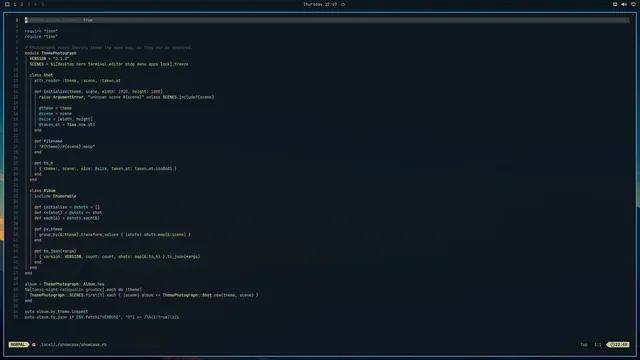This screenshot has width=640, height=360.
Task: Click the NORMAL mode indicator in statusline
Action: [x=18, y=344]
